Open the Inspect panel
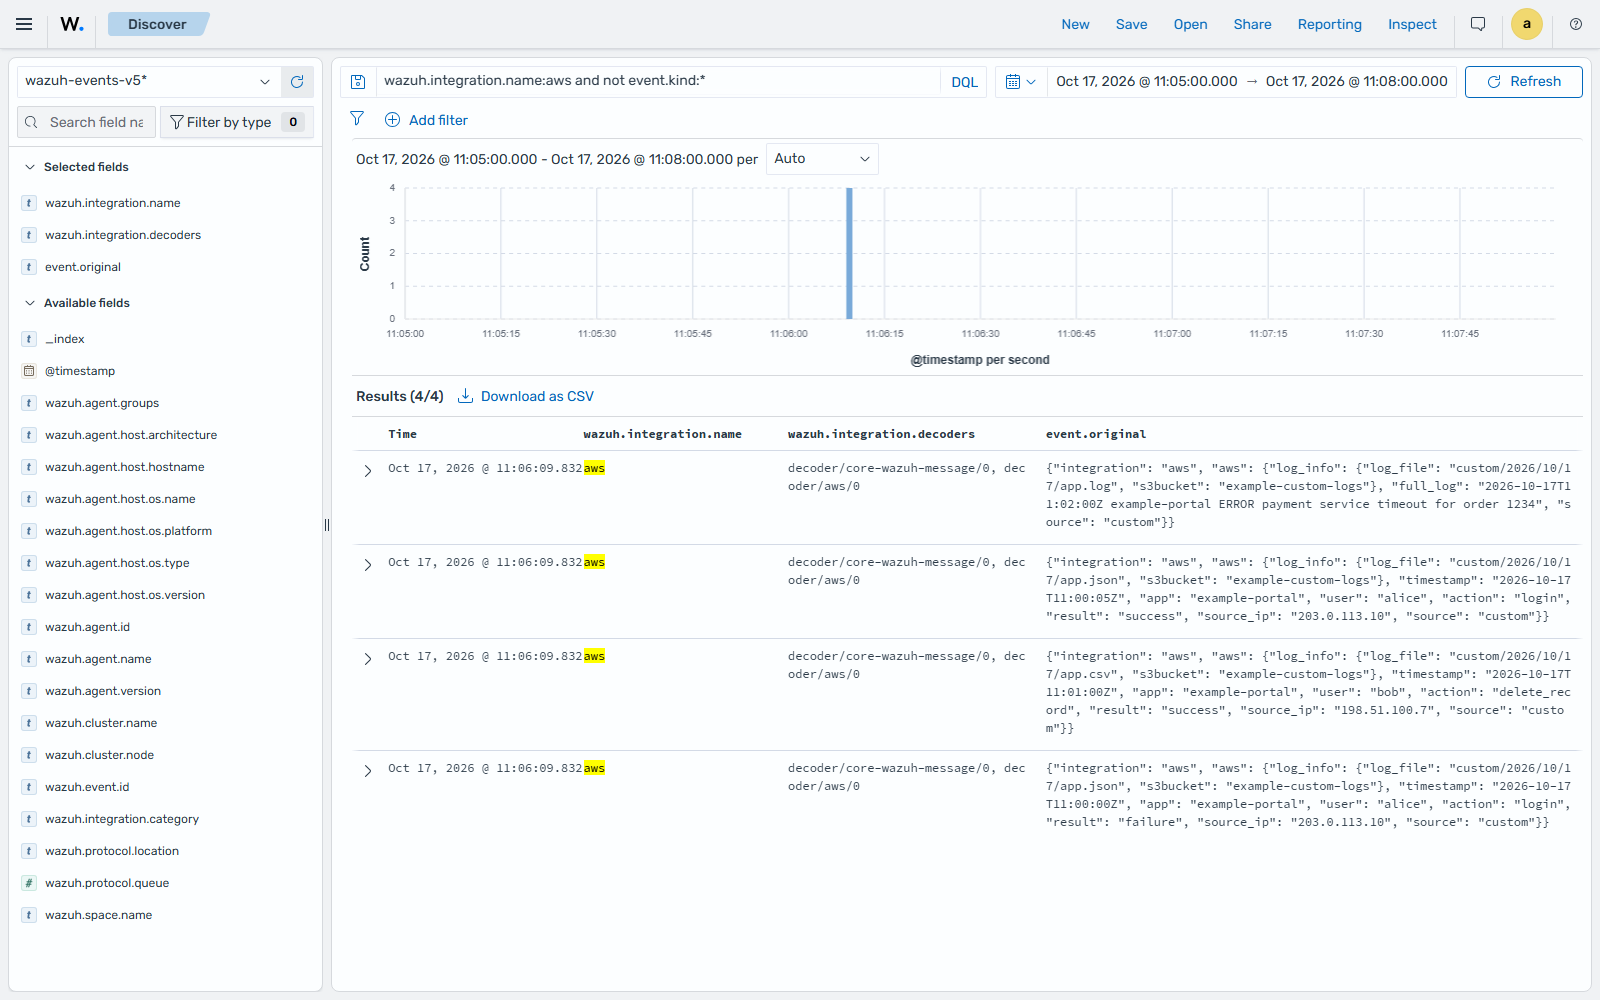This screenshot has height=1000, width=1600. [1412, 24]
